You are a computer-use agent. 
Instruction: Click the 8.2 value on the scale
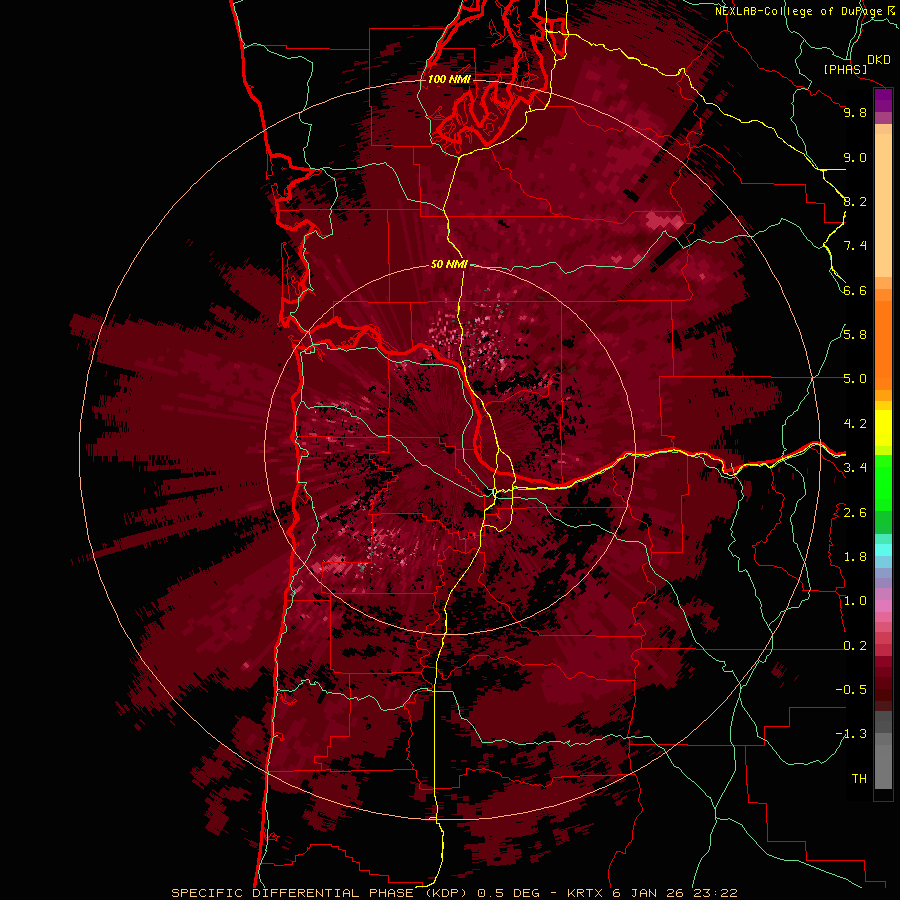coord(855,201)
